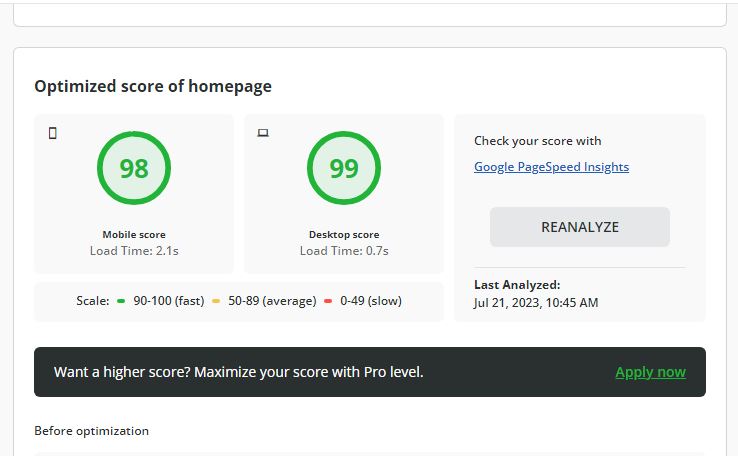Click the mobile score 98 circle

click(x=134, y=168)
